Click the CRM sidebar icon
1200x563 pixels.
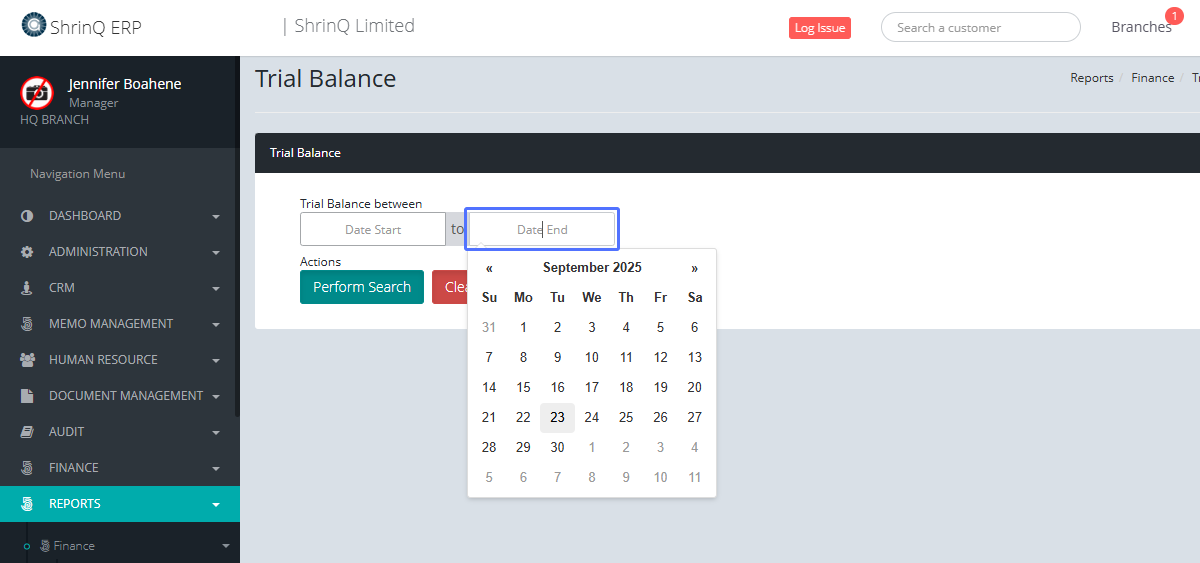[x=27, y=288]
